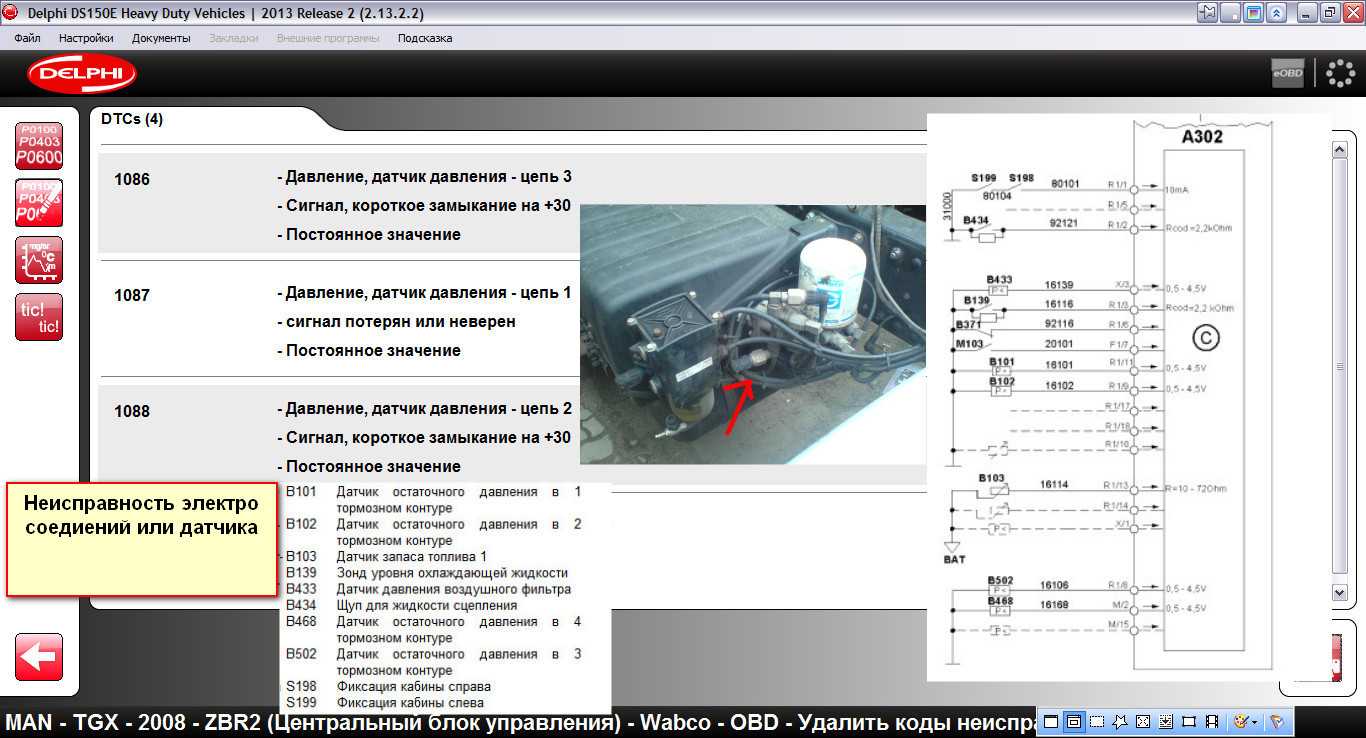Select the full window capture icon

point(1051,721)
